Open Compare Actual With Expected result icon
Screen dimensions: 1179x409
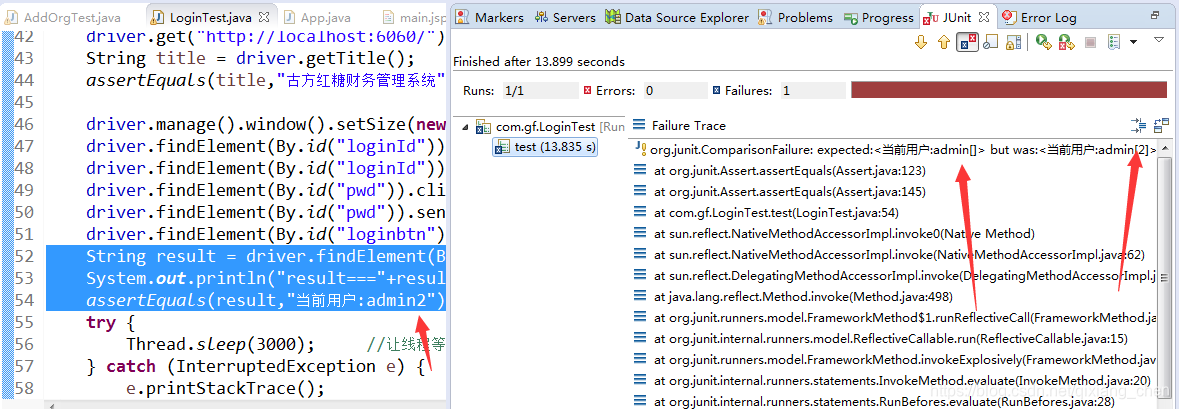pyautogui.click(x=1162, y=126)
